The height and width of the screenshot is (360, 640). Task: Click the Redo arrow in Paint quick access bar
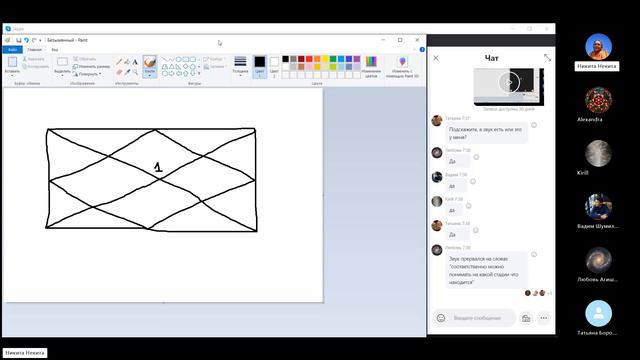point(34,40)
